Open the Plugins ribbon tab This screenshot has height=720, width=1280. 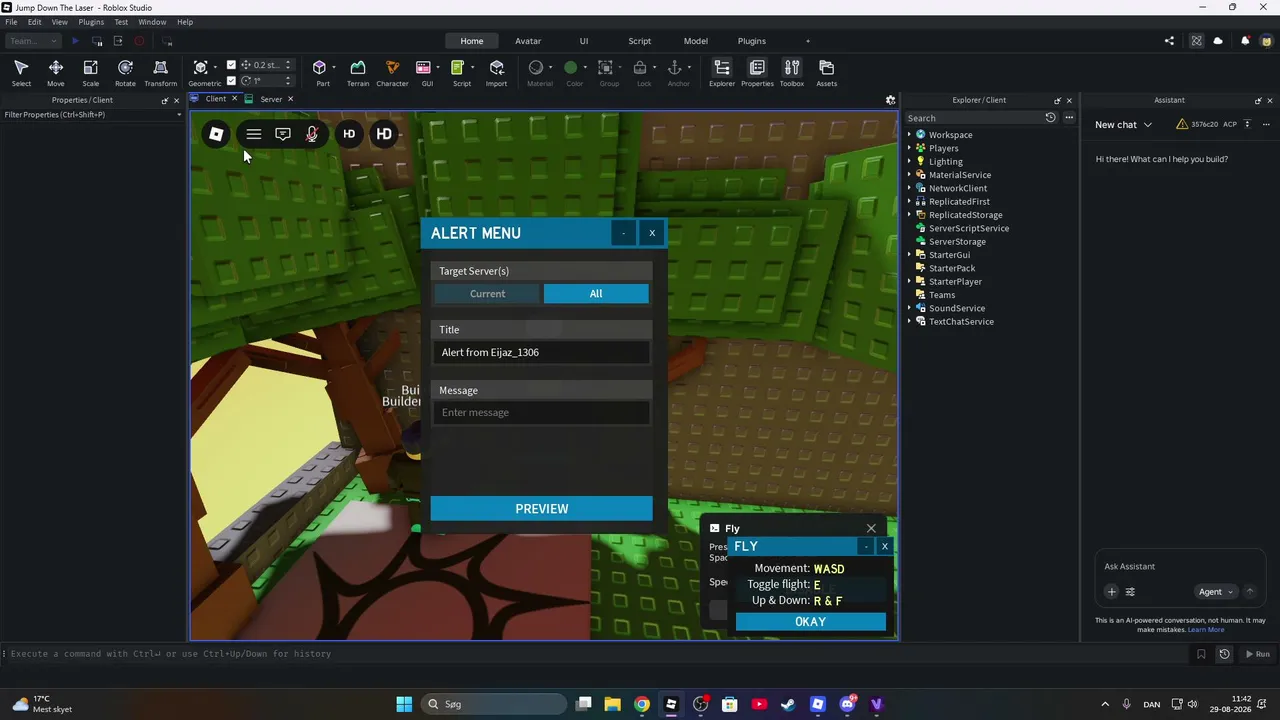(x=752, y=41)
